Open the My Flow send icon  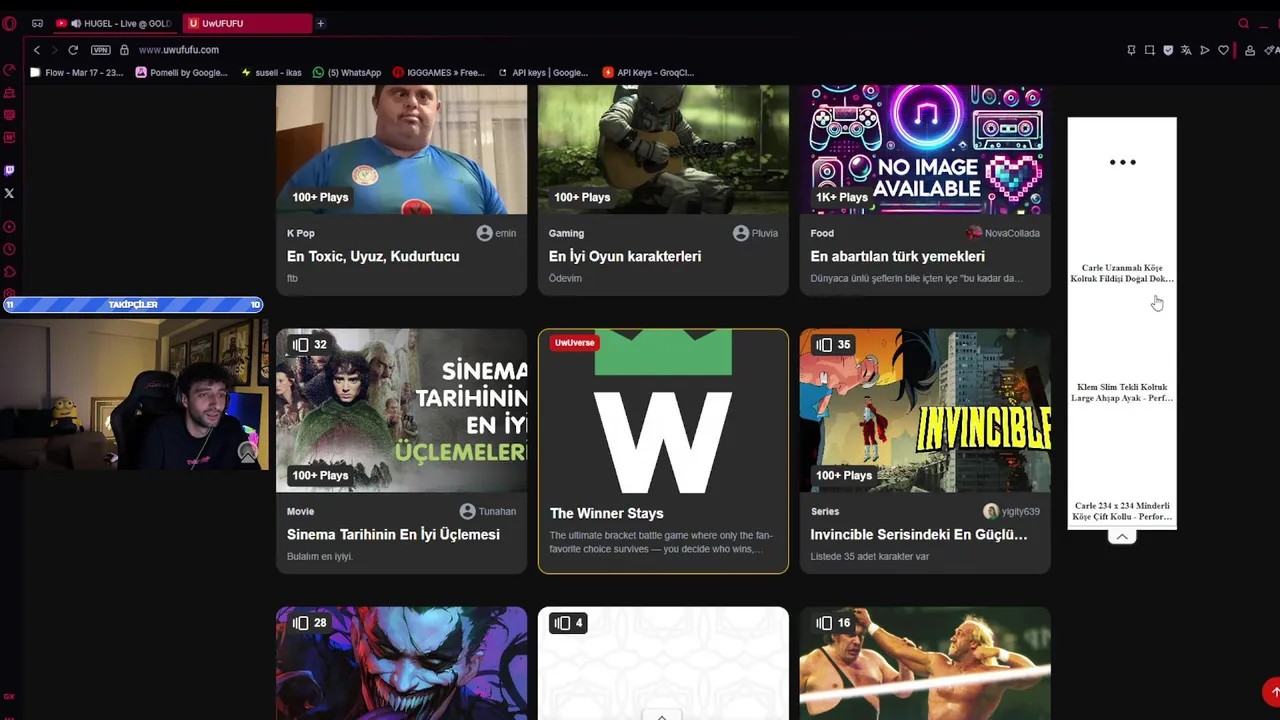[1205, 50]
